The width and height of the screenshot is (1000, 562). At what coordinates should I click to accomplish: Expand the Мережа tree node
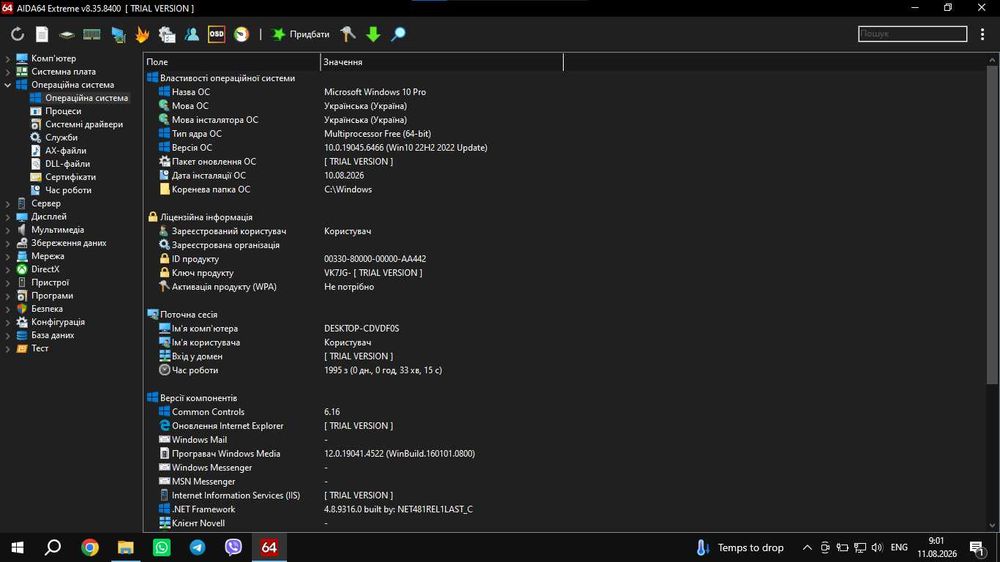click(x=8, y=256)
